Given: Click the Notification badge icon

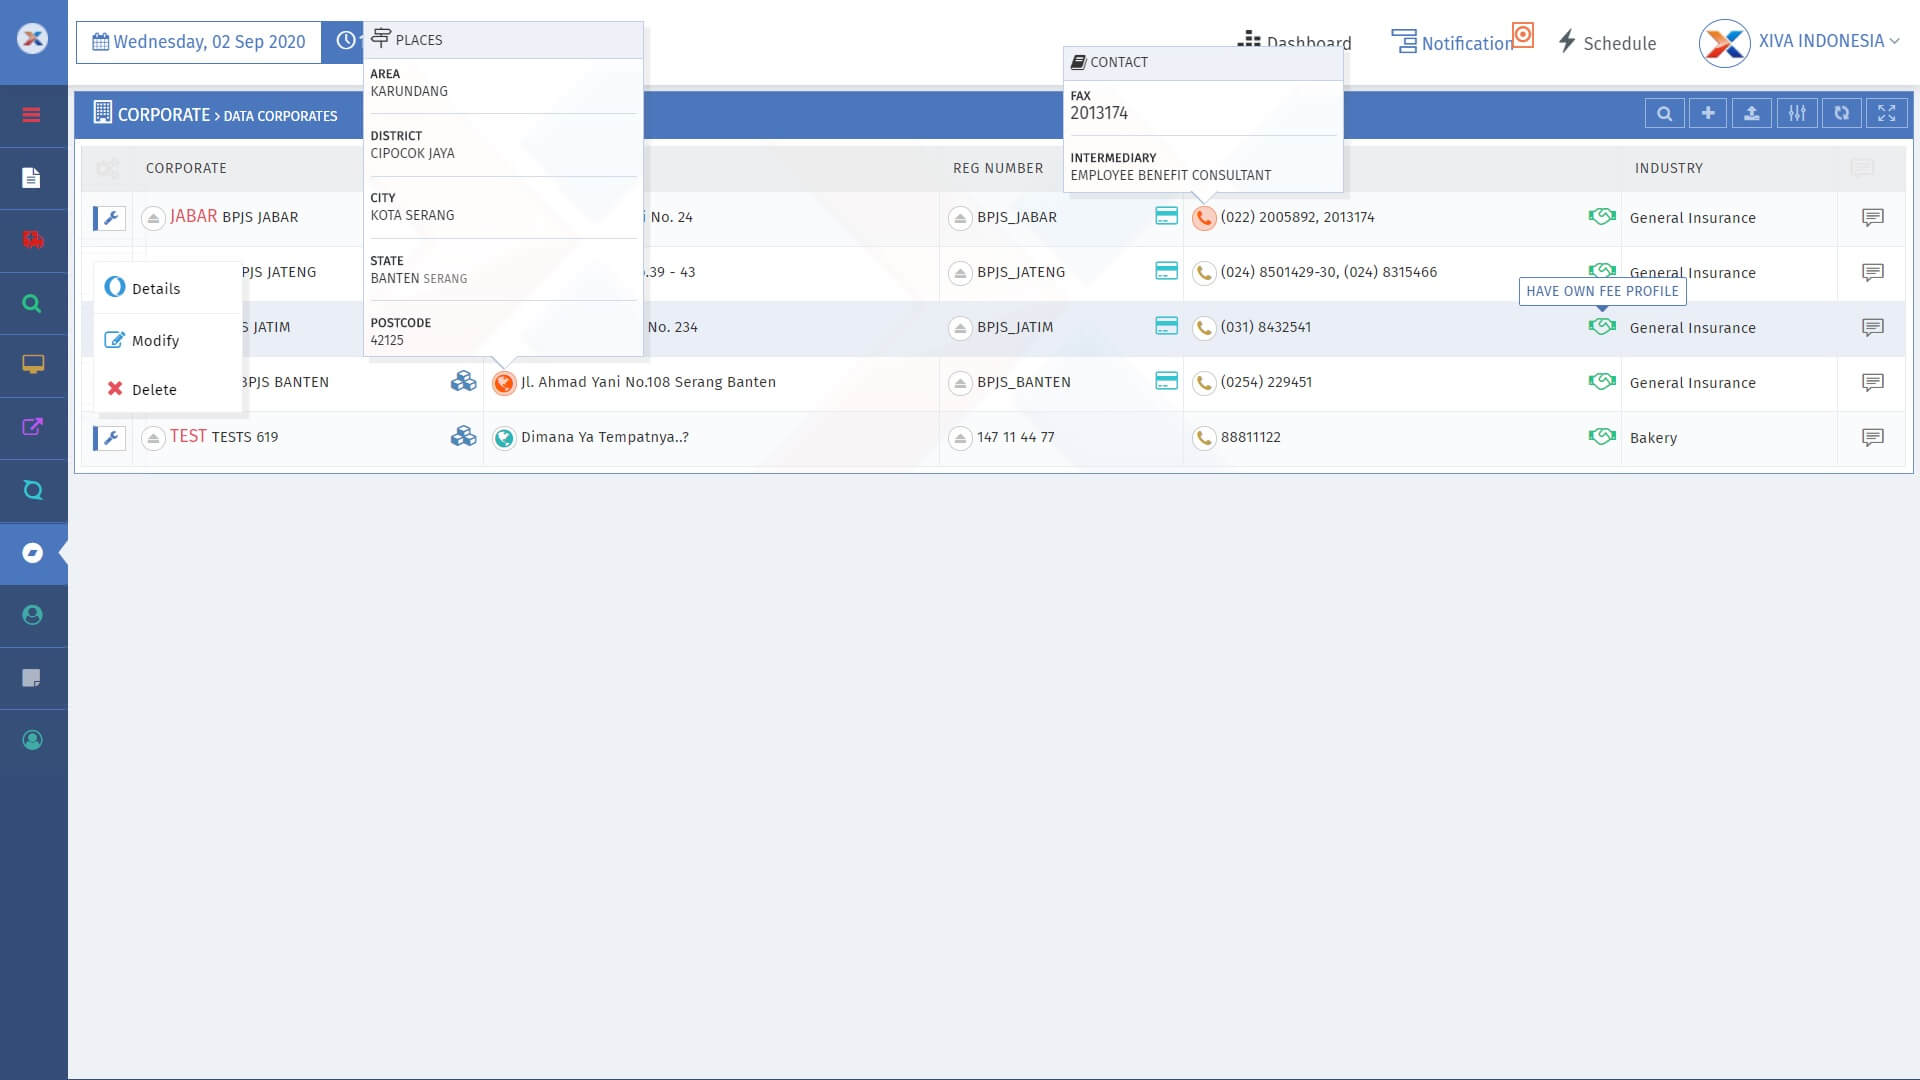Looking at the screenshot, I should pos(1522,35).
